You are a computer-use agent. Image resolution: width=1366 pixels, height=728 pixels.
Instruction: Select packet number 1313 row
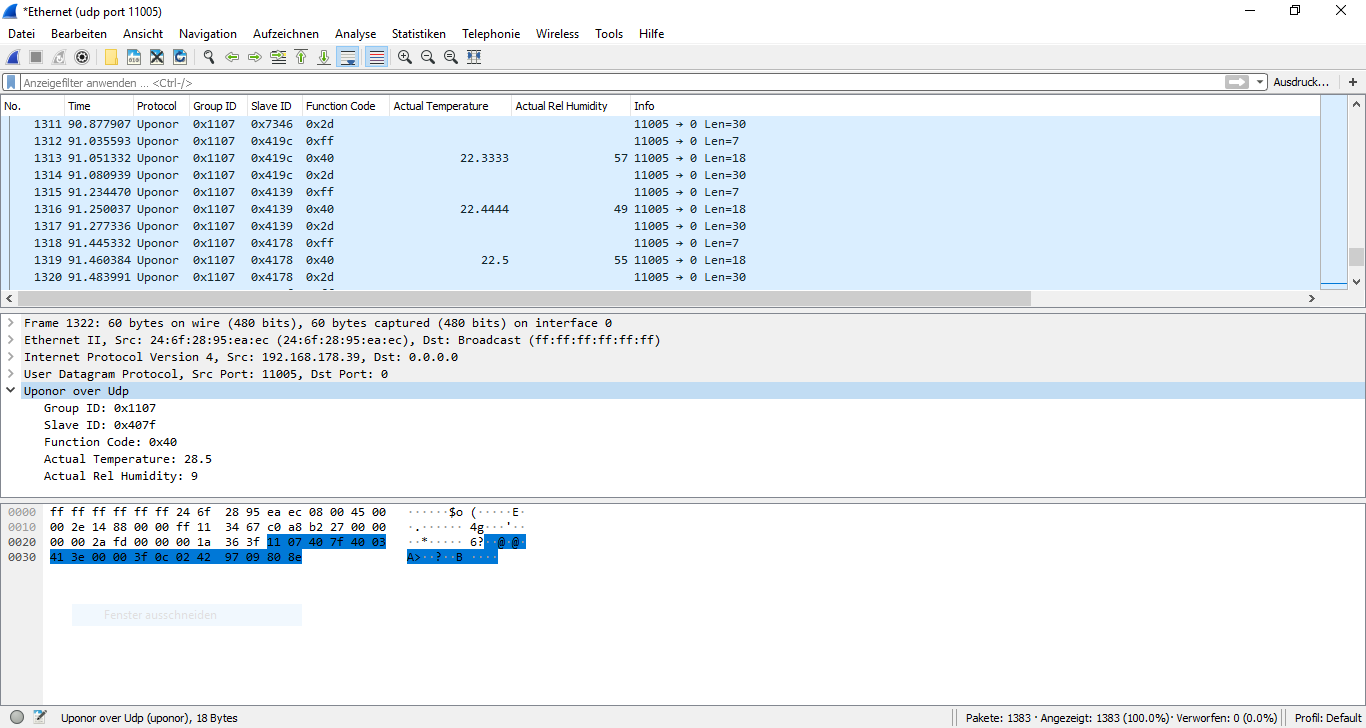coord(660,158)
